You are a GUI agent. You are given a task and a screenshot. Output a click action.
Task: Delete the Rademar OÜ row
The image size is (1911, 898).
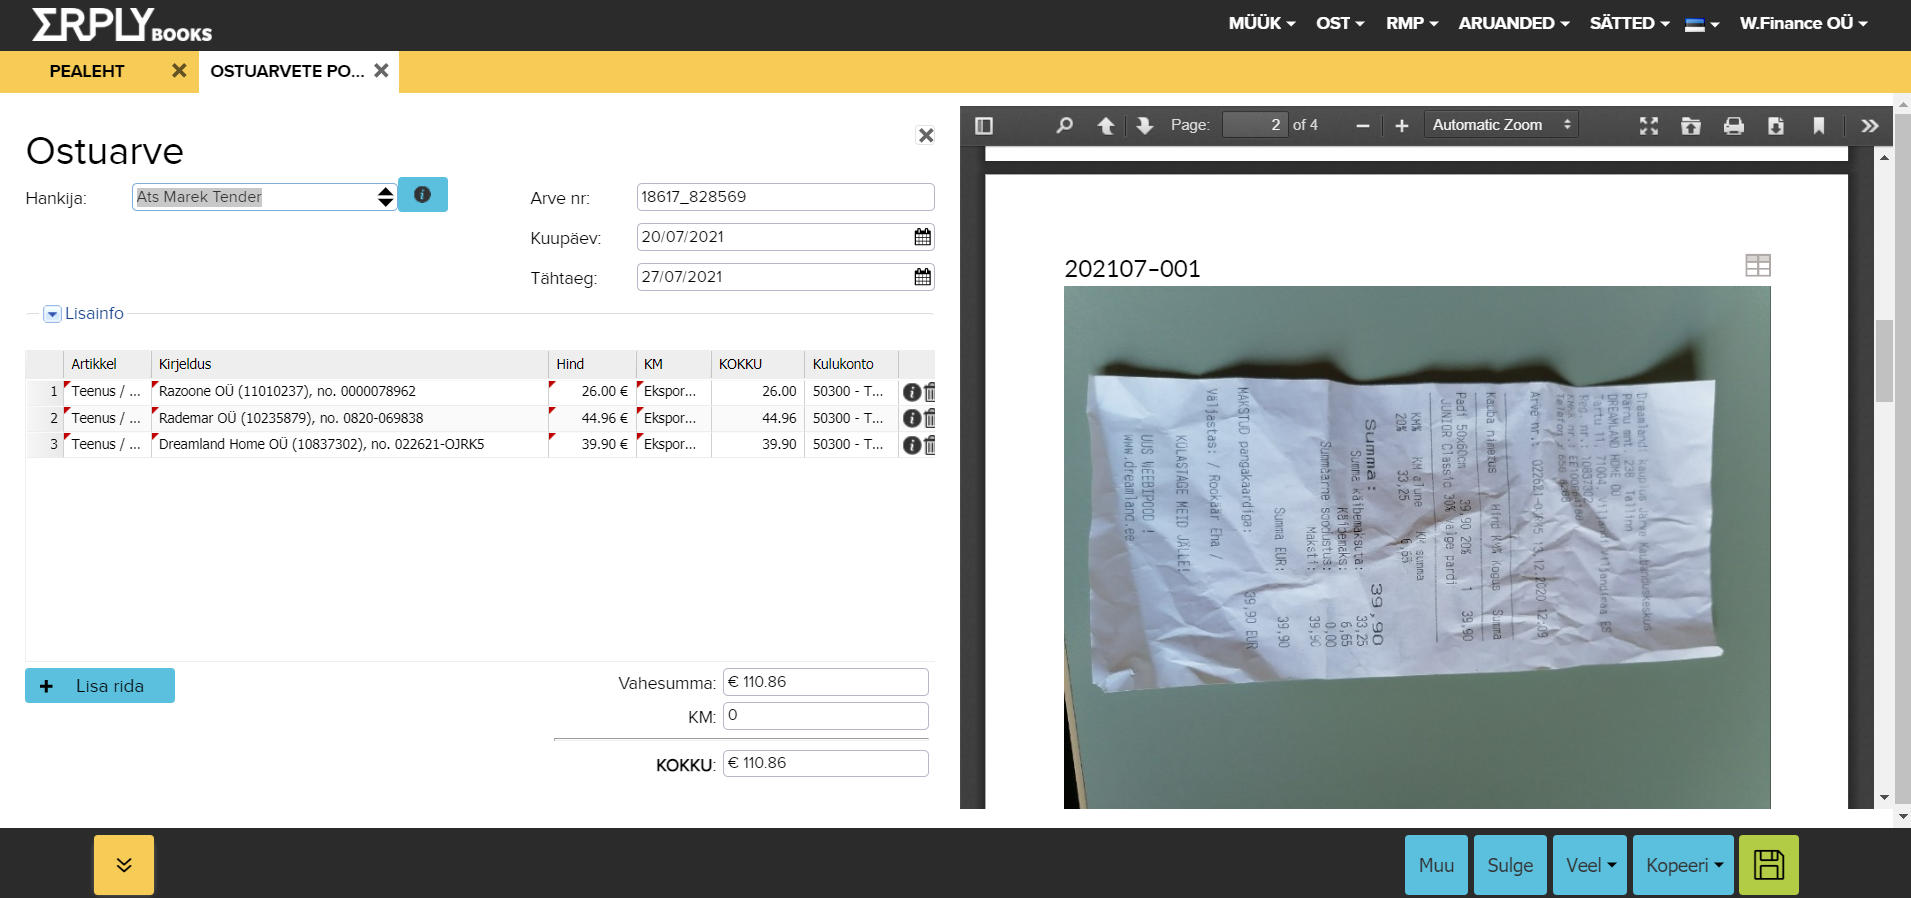click(x=930, y=418)
